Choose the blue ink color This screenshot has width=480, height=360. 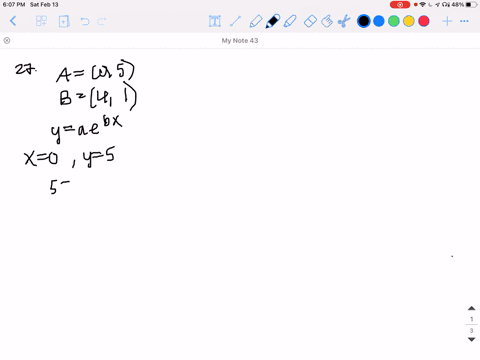(379, 21)
